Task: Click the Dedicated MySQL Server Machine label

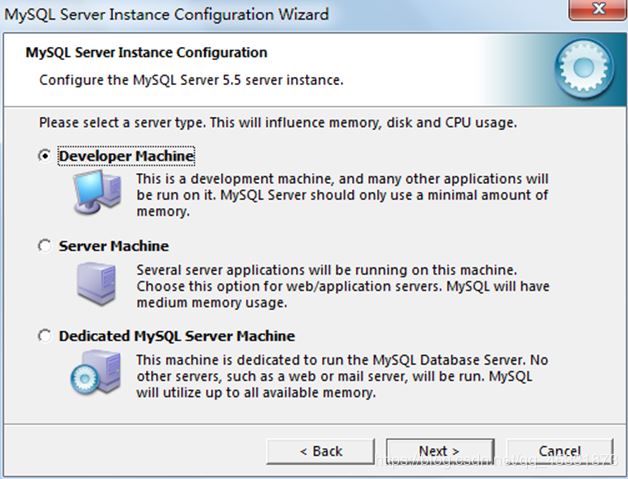Action: (177, 336)
